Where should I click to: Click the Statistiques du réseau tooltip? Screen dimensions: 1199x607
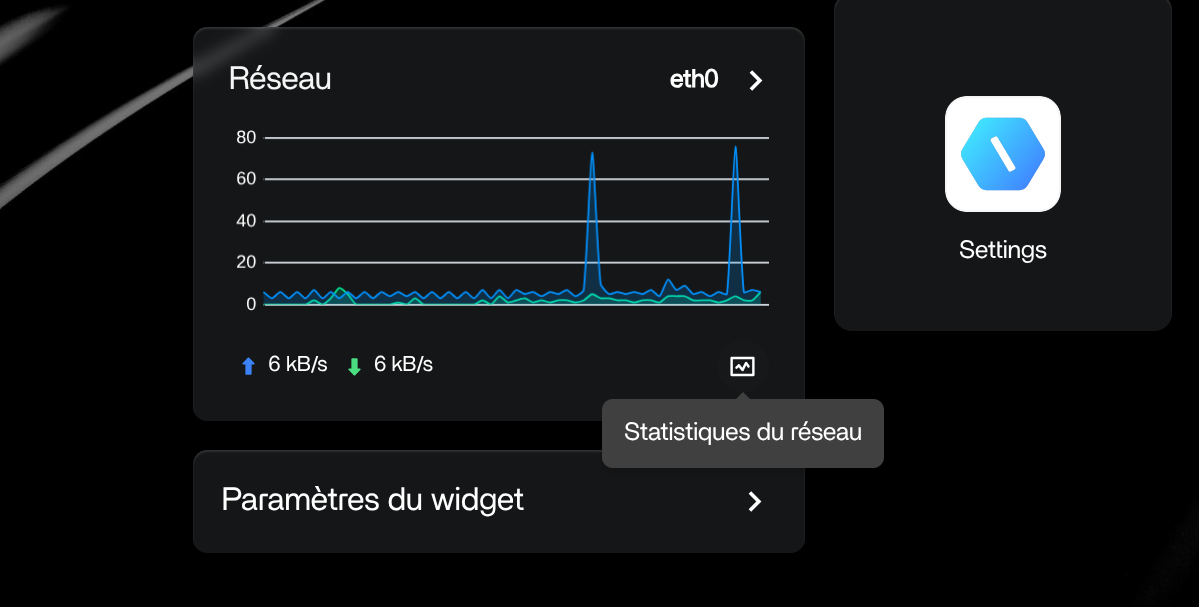tap(742, 433)
